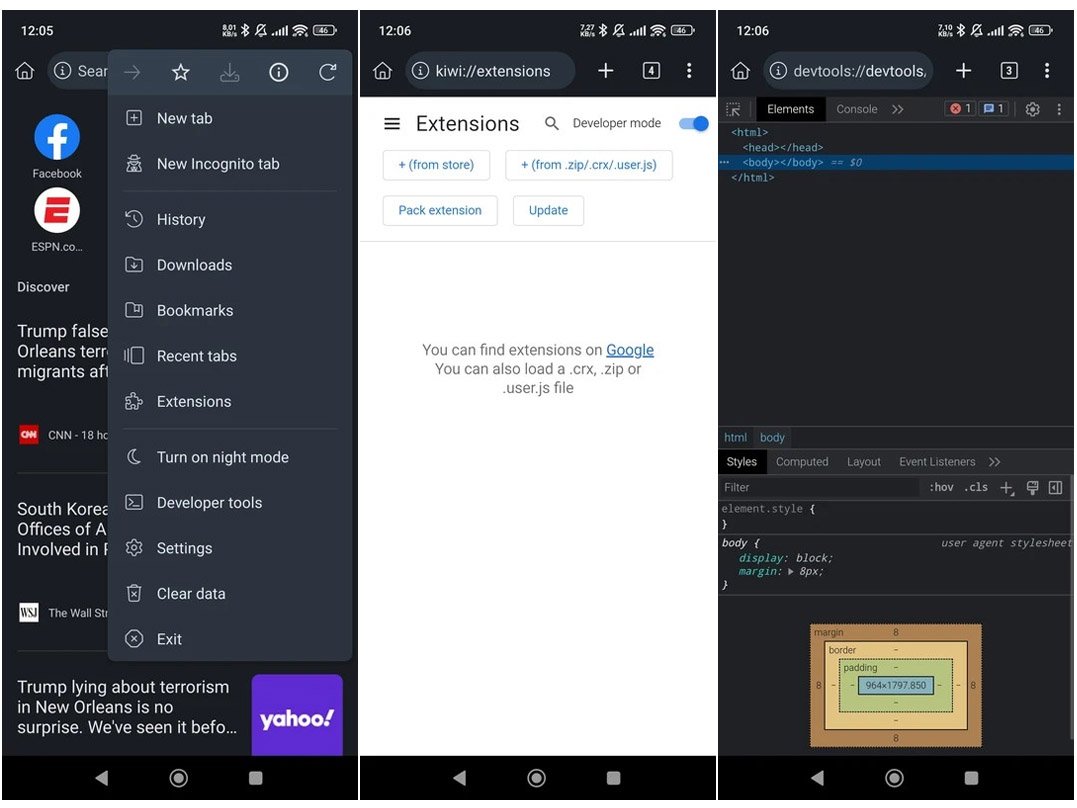Click the Pack extension button

pos(439,210)
